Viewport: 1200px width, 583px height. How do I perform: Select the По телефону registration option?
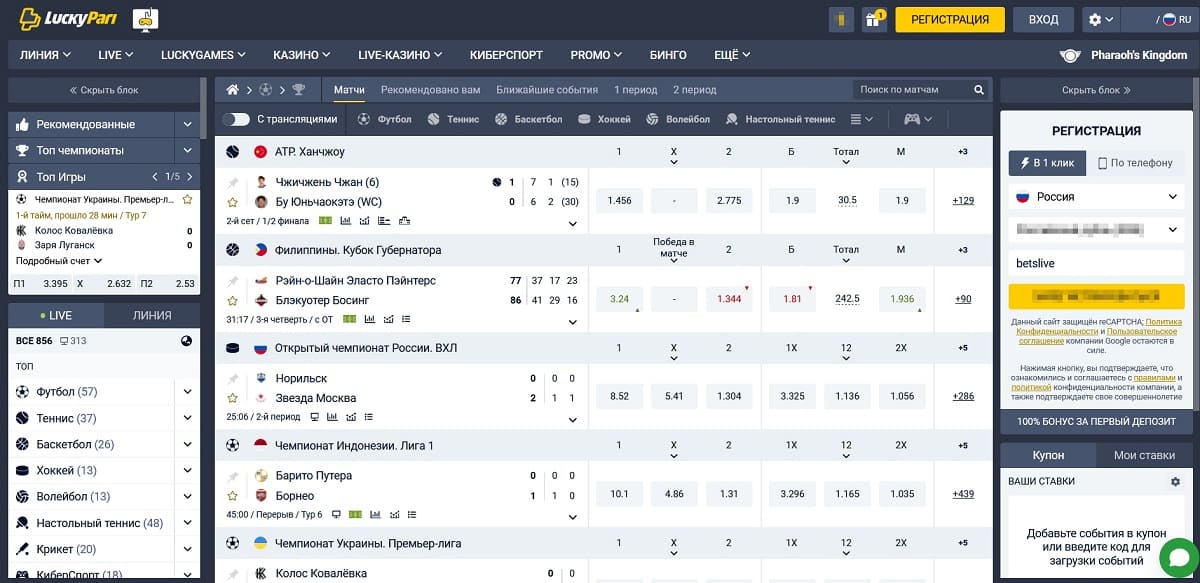1135,162
